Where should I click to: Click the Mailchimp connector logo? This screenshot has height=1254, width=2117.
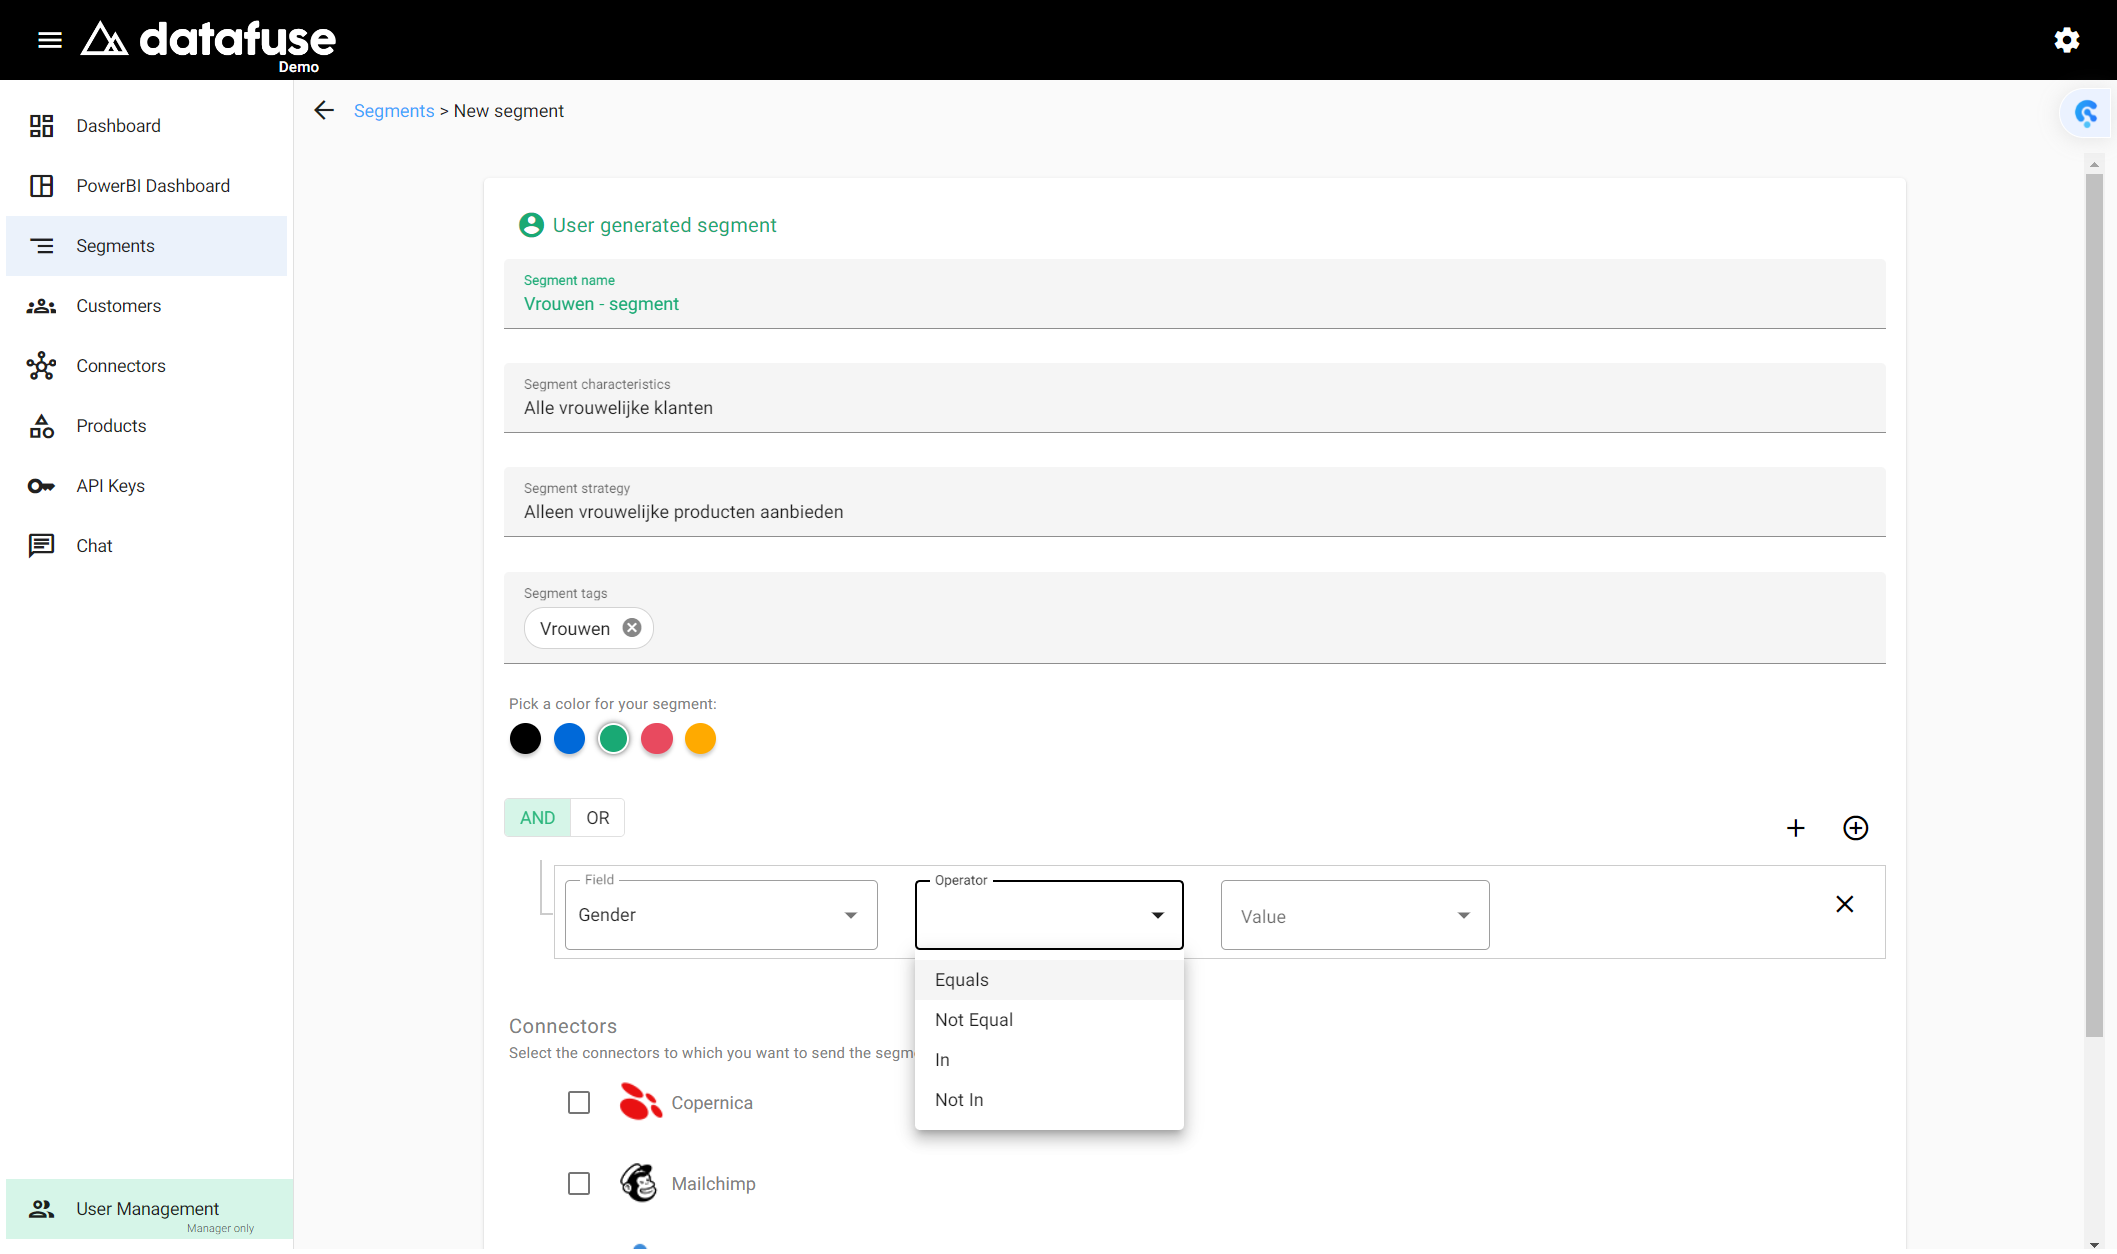[639, 1183]
